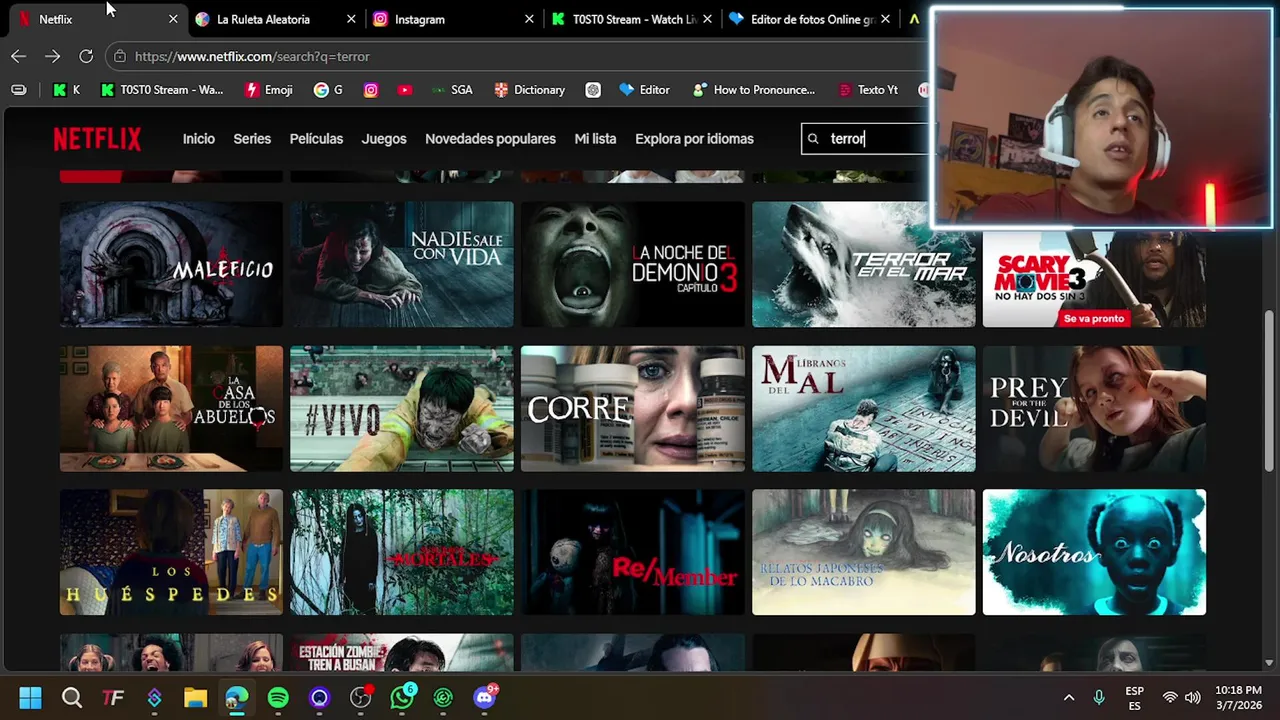Click the microphone tray icon
This screenshot has width=1280, height=720.
point(1099,698)
